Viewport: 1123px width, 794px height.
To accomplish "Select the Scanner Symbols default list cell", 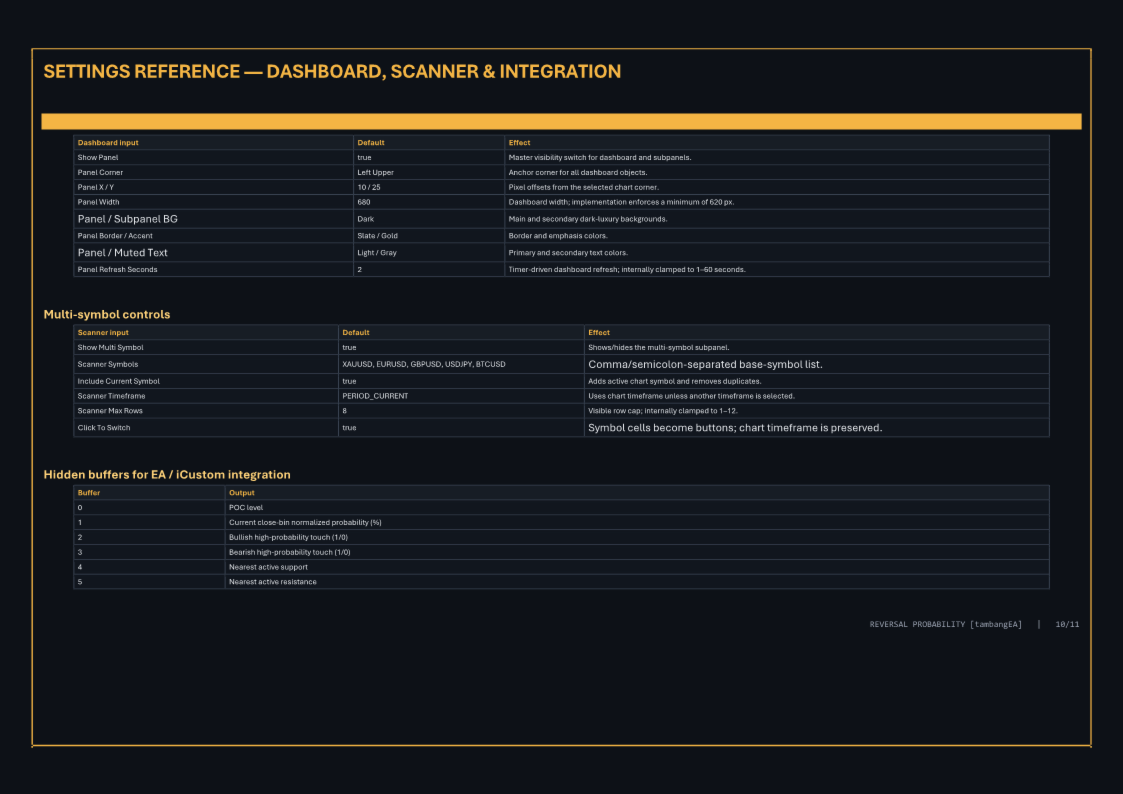I will 461,364.
